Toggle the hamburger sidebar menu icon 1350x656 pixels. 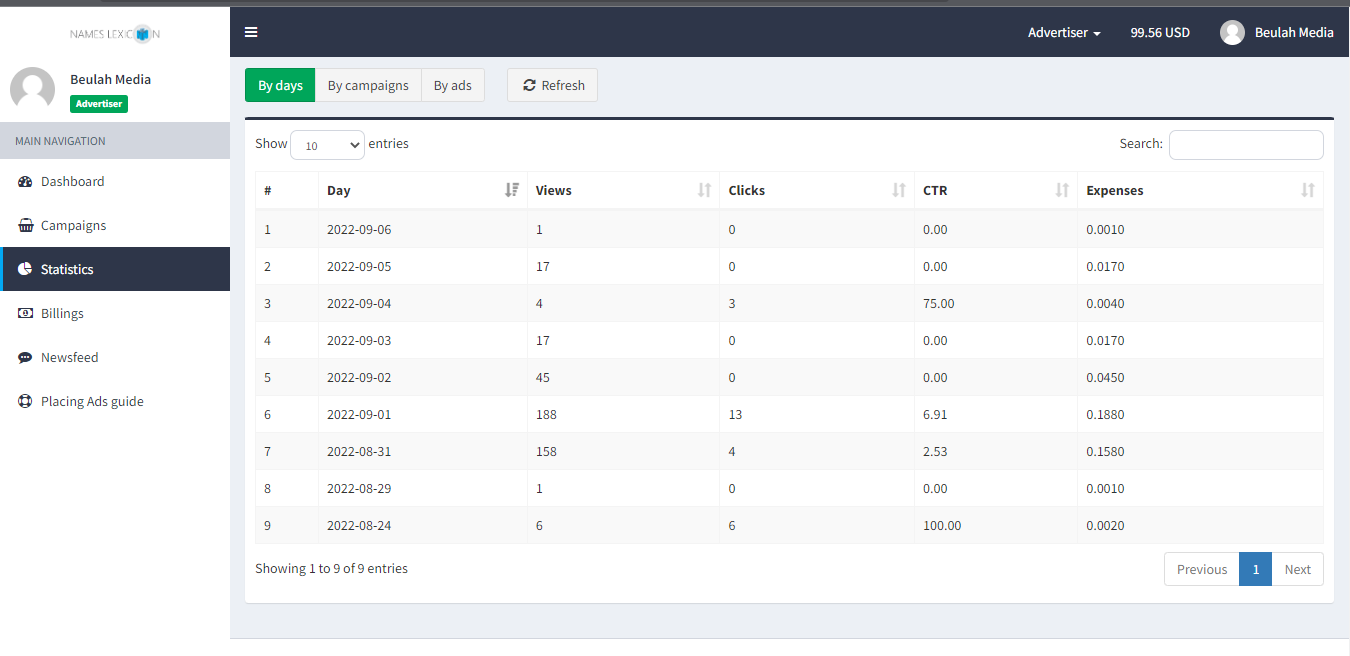tap(251, 32)
